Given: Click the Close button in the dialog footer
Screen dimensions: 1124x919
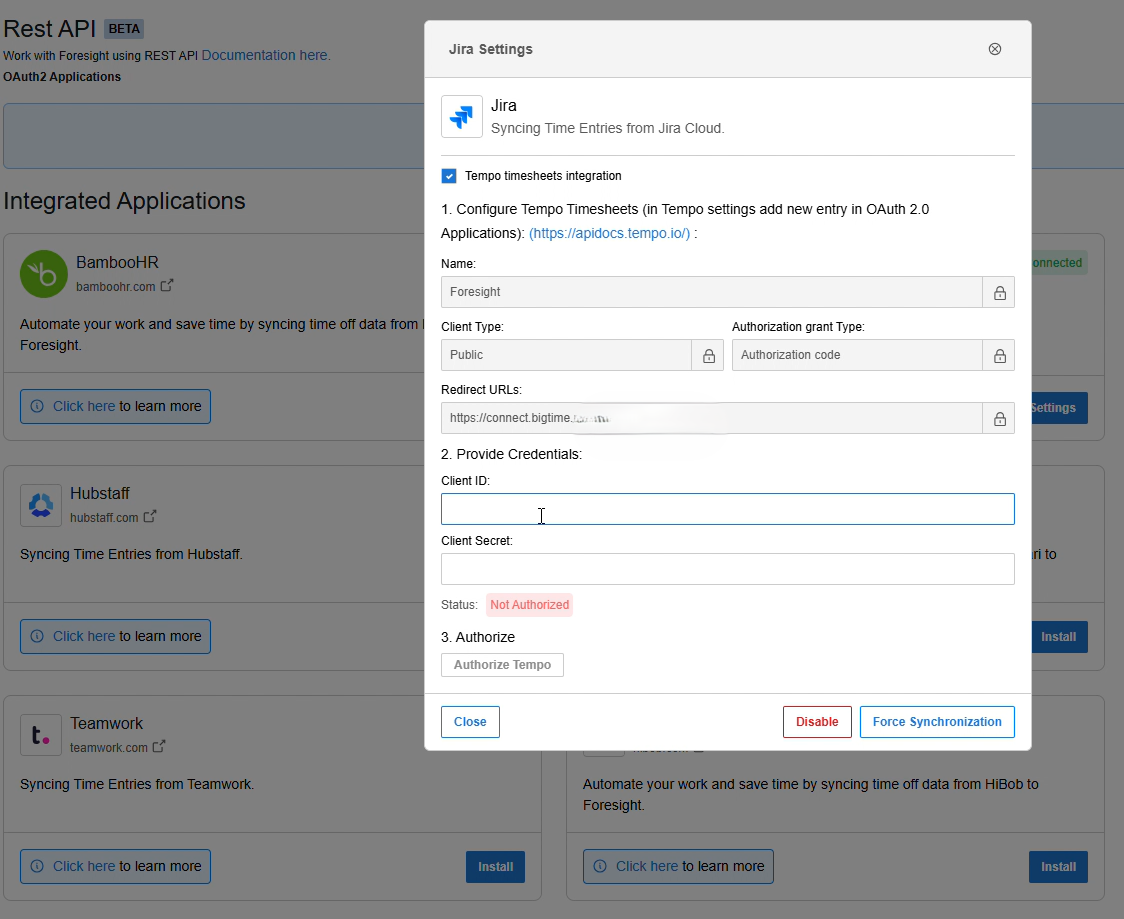Looking at the screenshot, I should click(470, 722).
